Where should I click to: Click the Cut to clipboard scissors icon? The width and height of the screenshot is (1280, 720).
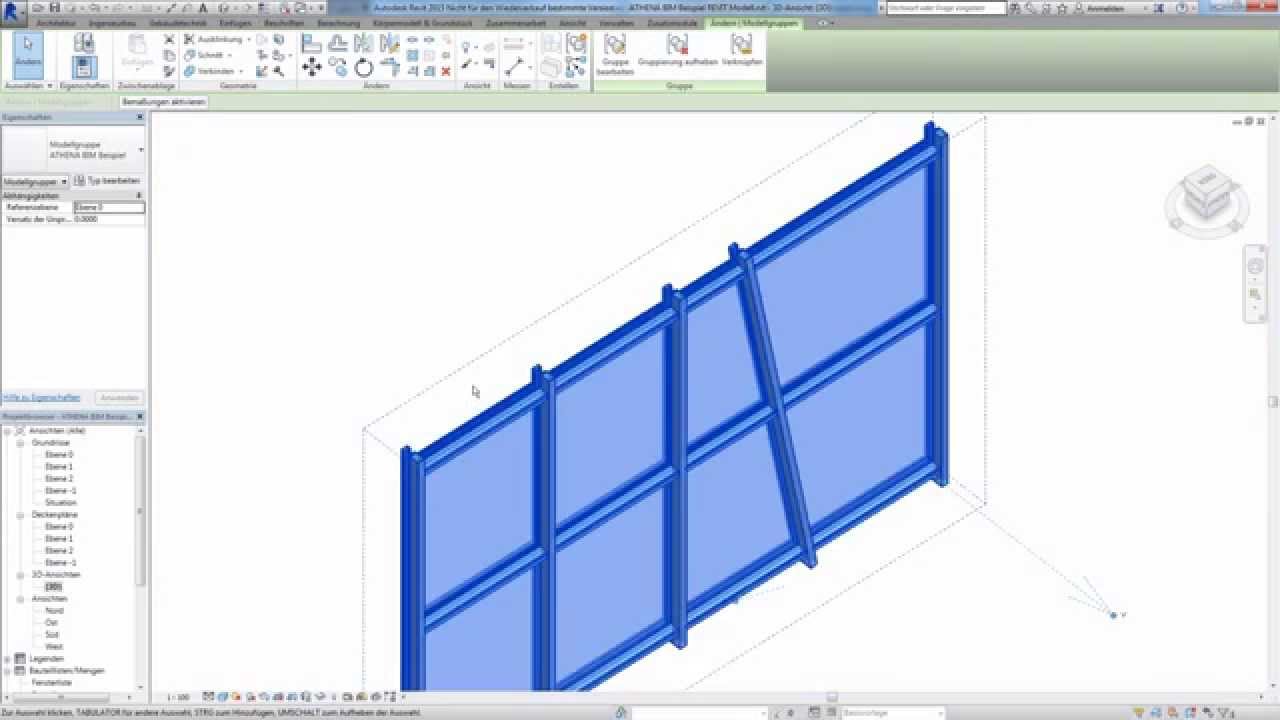point(169,39)
